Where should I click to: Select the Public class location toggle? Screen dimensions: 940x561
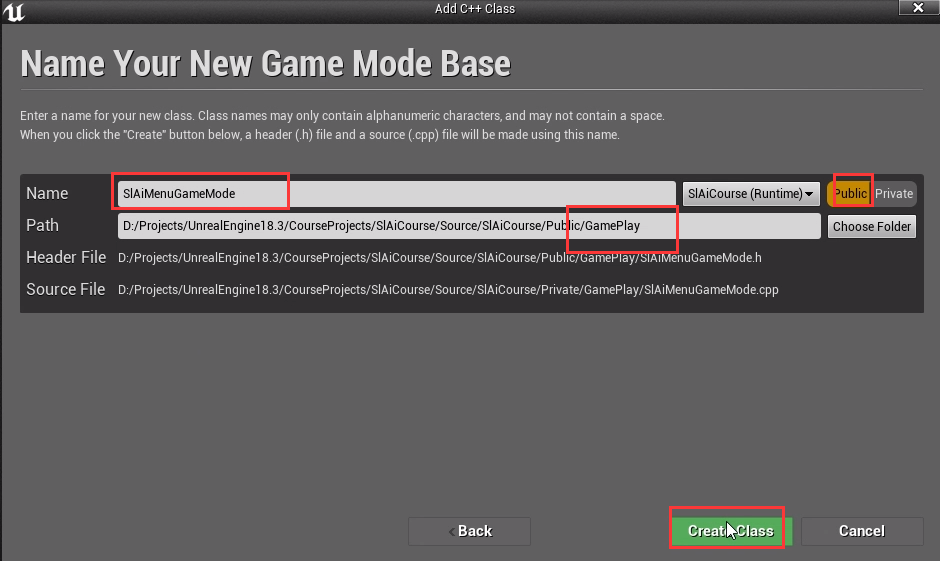[849, 194]
